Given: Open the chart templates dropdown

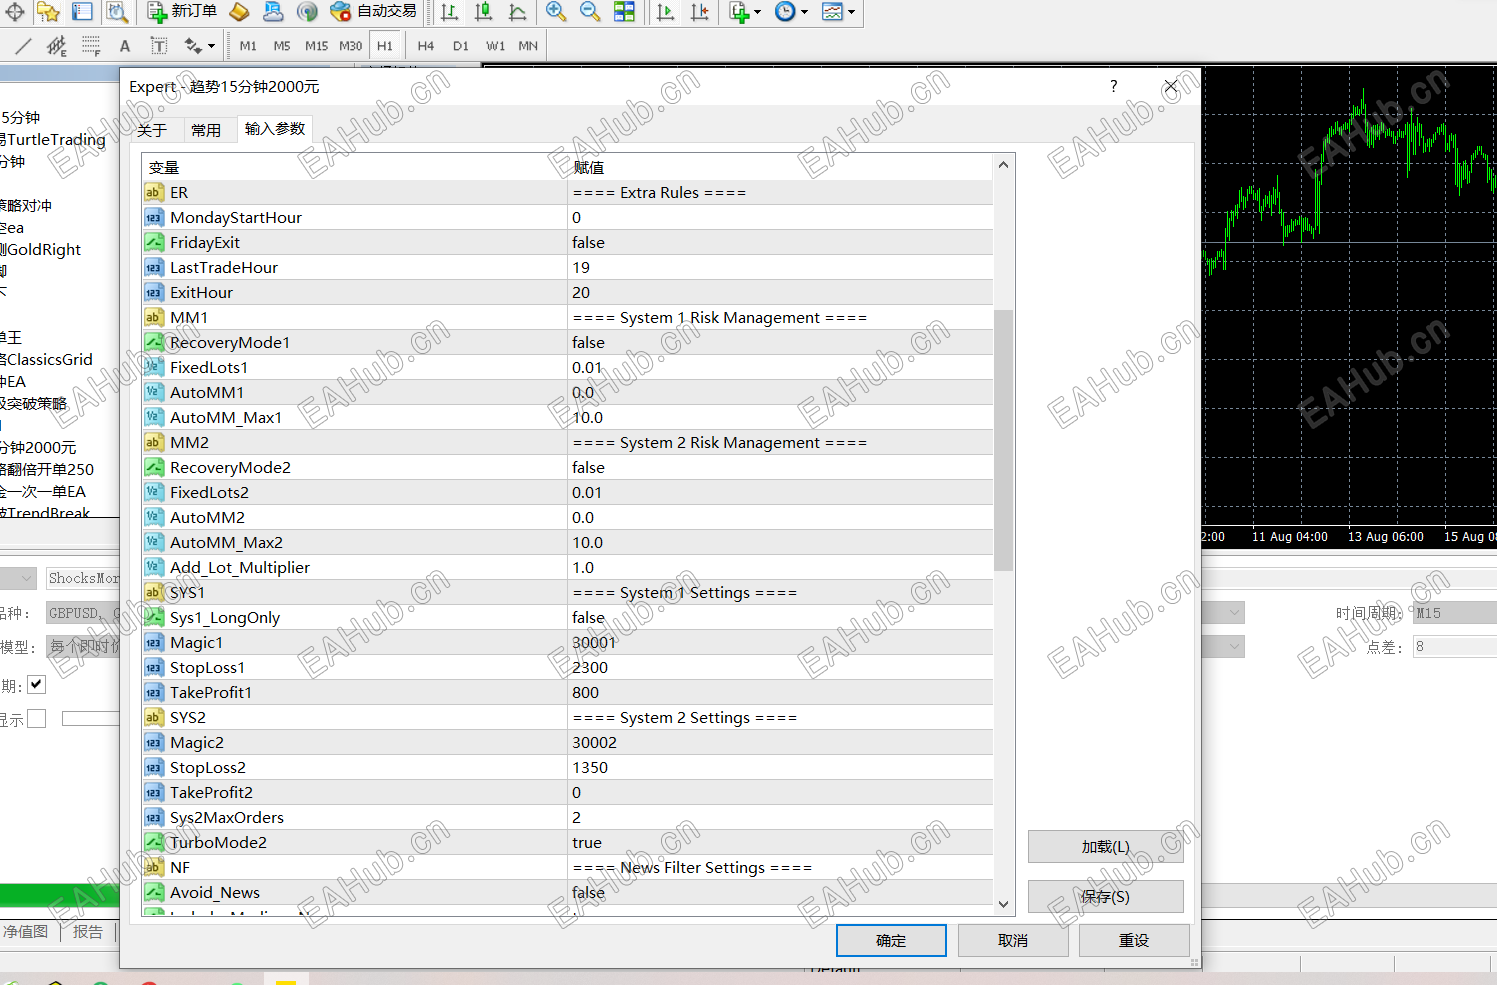Looking at the screenshot, I should coord(839,12).
